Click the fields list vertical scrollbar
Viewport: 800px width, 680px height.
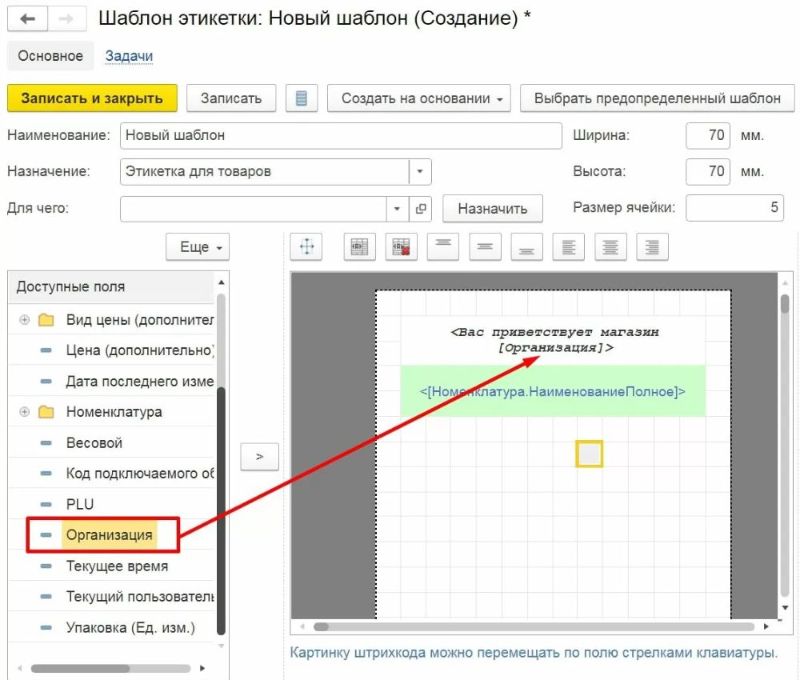[x=221, y=464]
